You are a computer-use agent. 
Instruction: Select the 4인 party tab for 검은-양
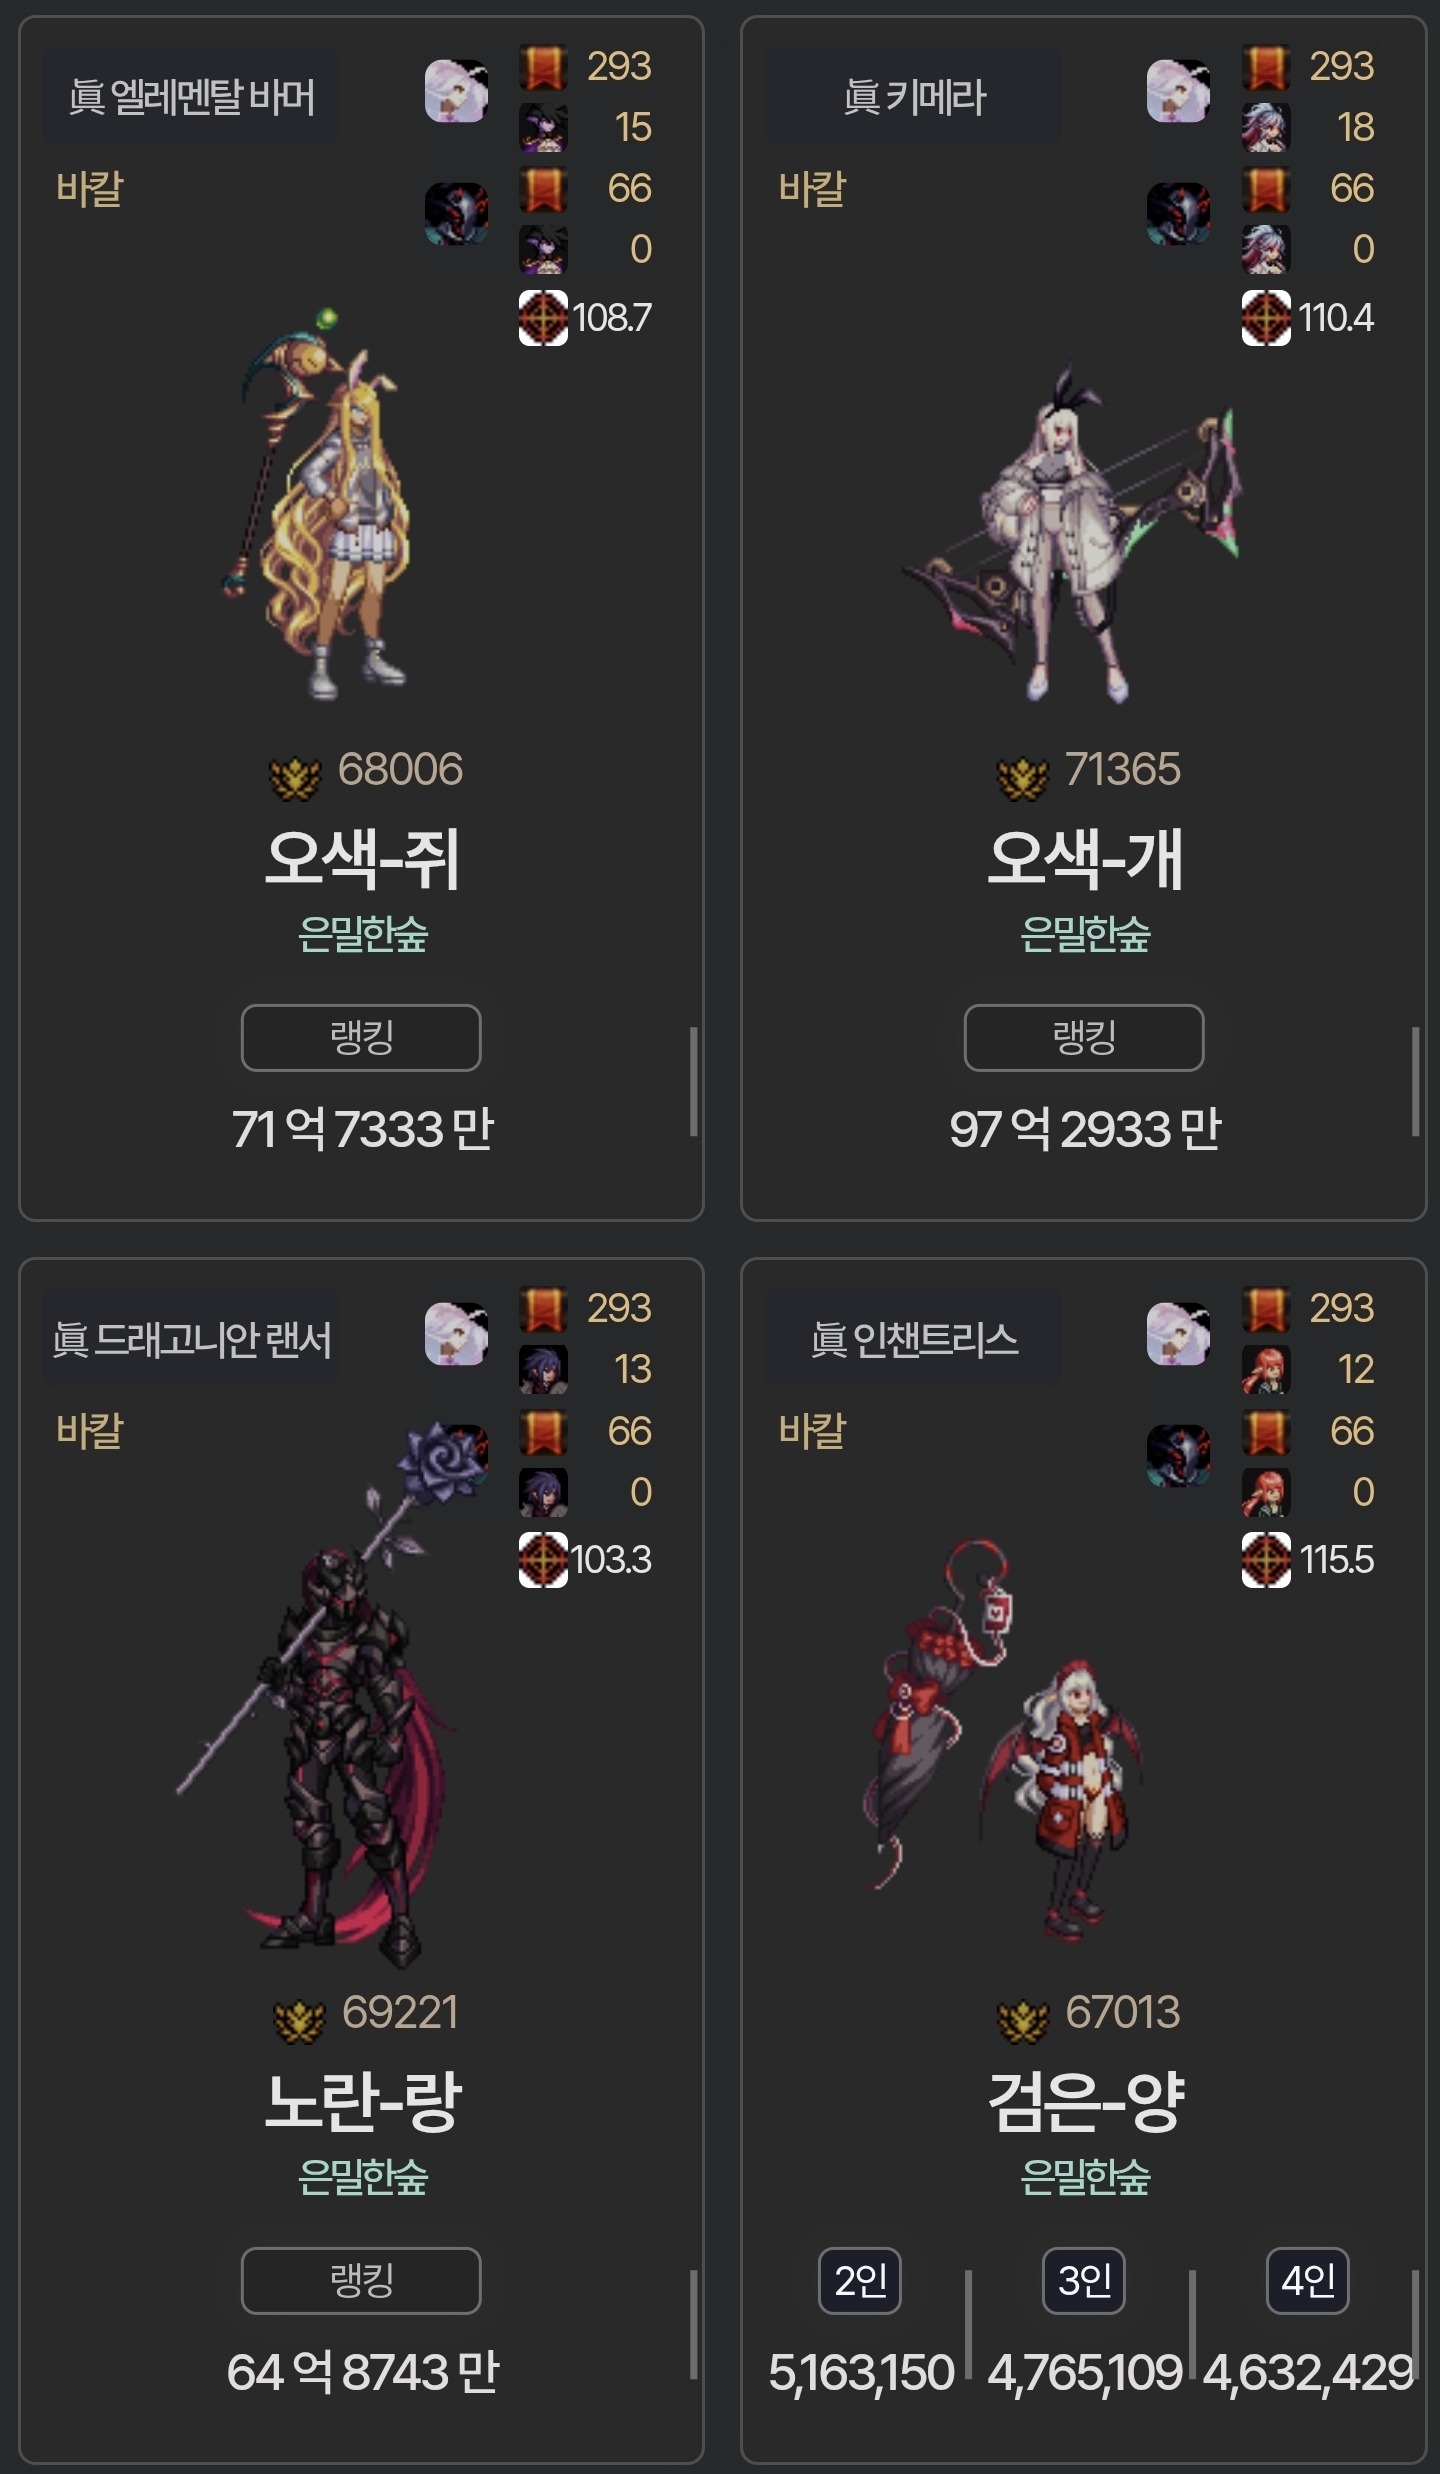[1308, 2280]
